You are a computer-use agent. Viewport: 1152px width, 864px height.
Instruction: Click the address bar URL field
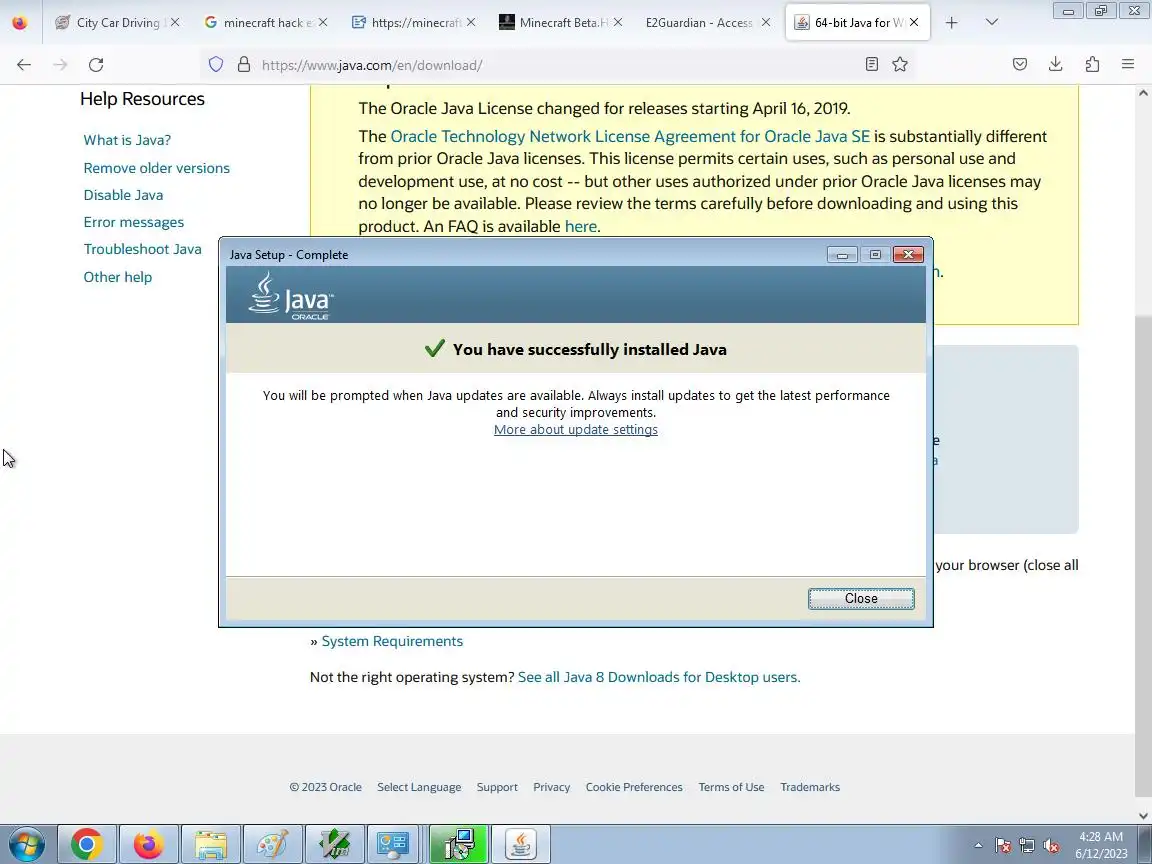(558, 65)
